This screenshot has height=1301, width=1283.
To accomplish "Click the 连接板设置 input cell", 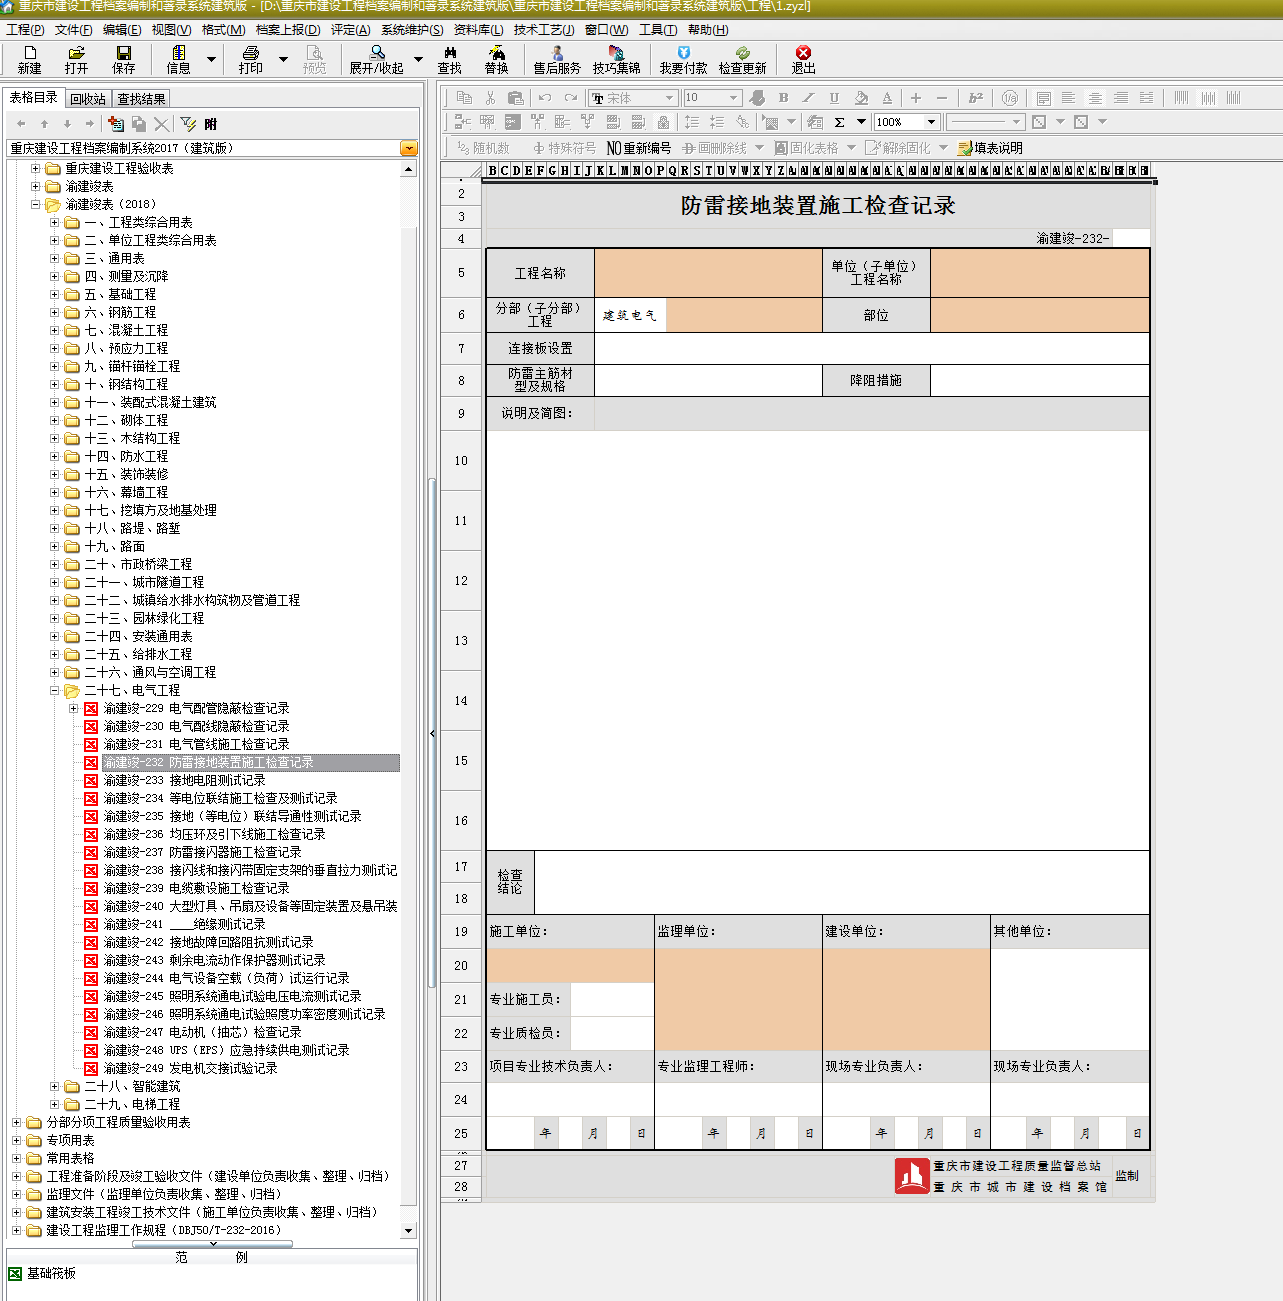I will click(872, 348).
